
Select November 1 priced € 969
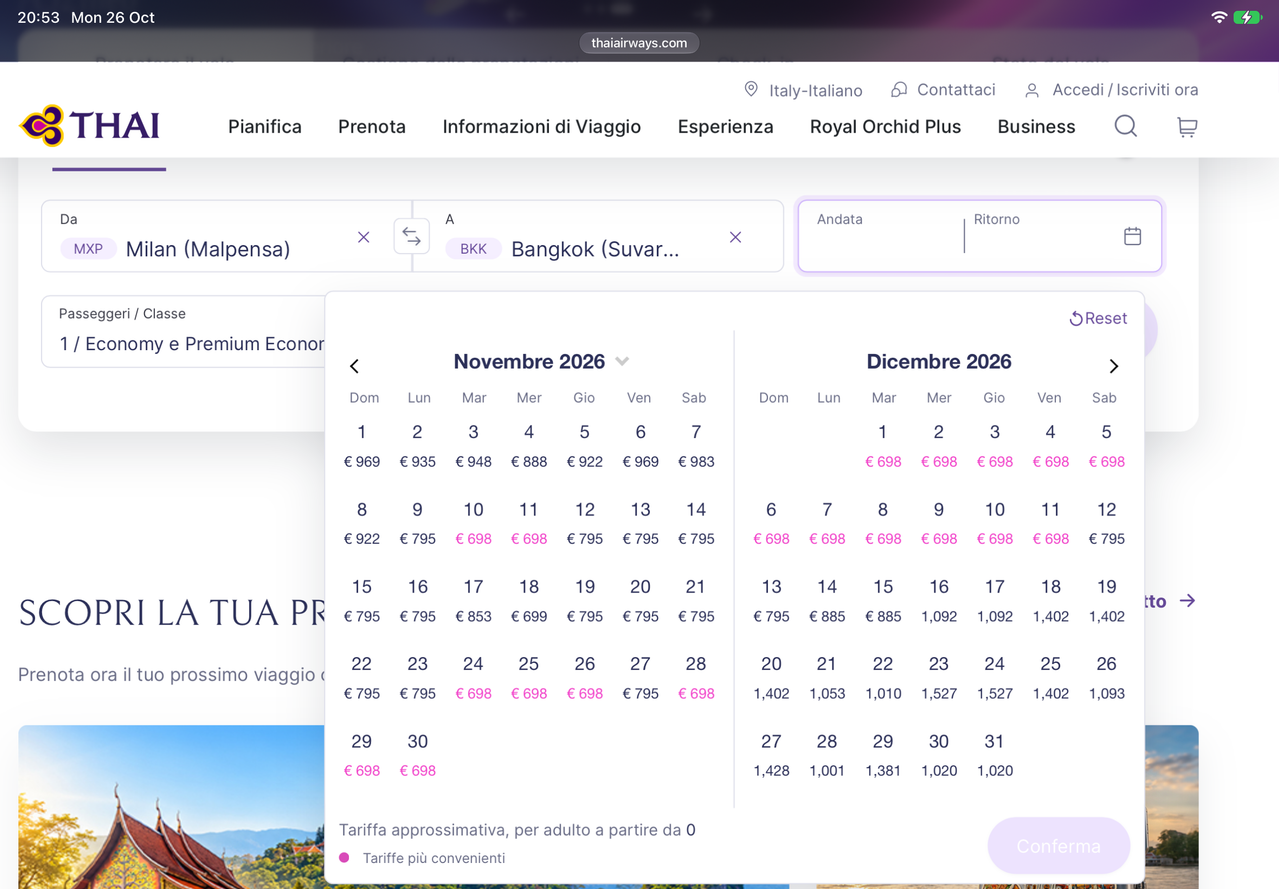pyautogui.click(x=362, y=446)
